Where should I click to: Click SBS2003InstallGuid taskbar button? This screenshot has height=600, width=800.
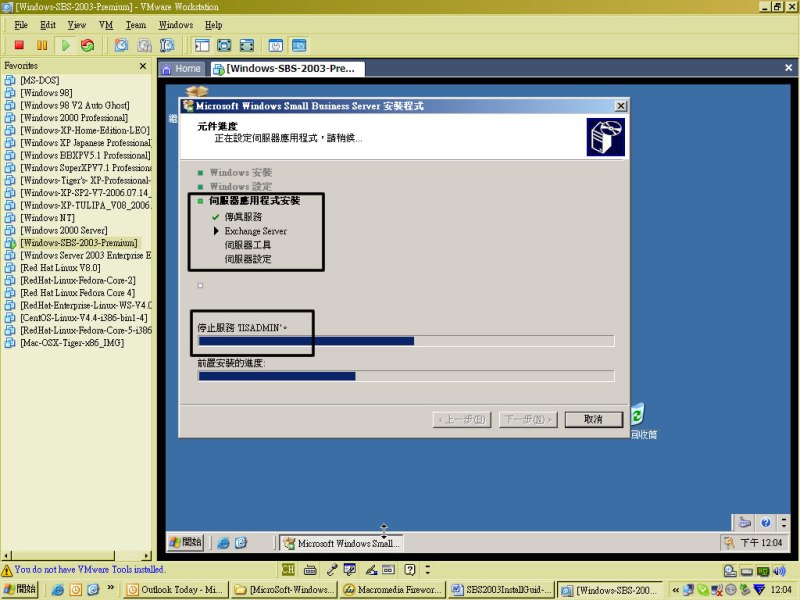pos(502,590)
